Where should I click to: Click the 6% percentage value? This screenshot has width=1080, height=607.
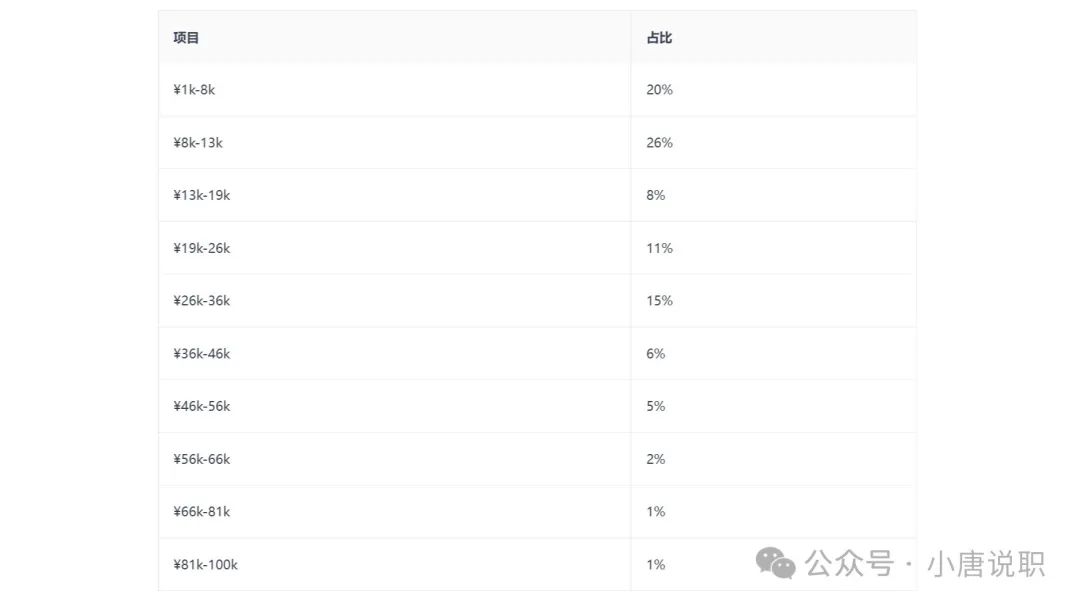(x=656, y=353)
